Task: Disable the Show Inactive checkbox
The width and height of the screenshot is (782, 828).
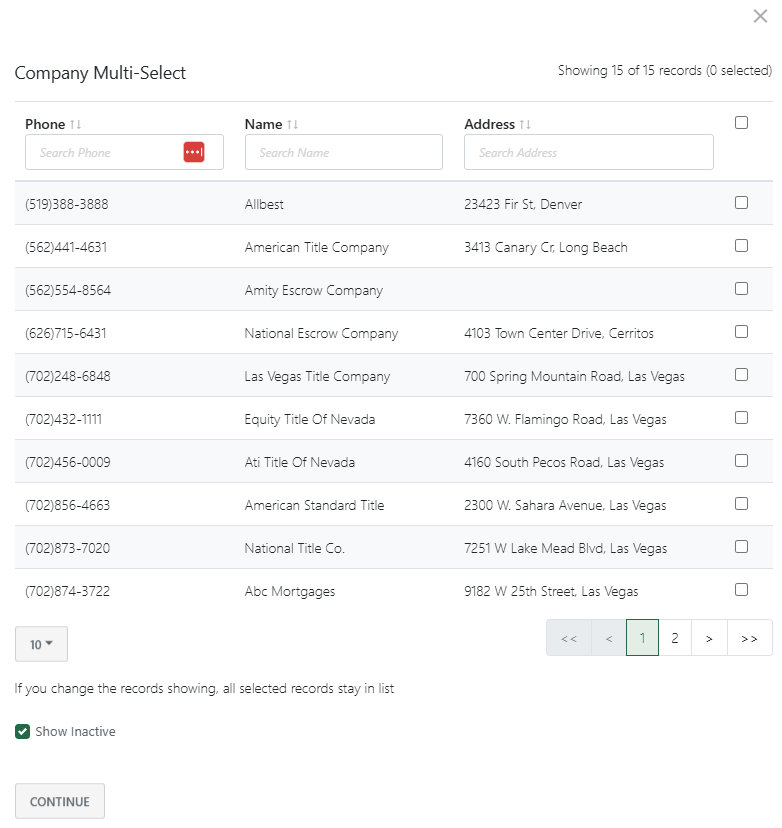Action: (22, 731)
